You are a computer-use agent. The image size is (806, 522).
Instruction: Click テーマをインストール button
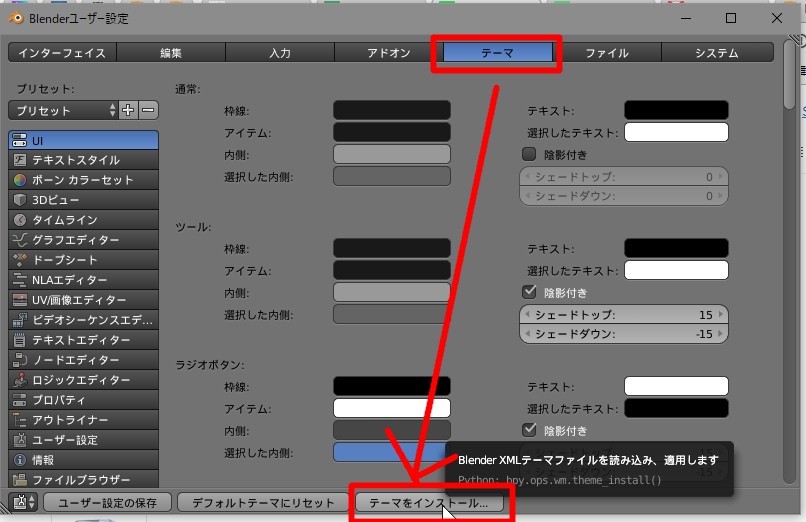tap(429, 502)
